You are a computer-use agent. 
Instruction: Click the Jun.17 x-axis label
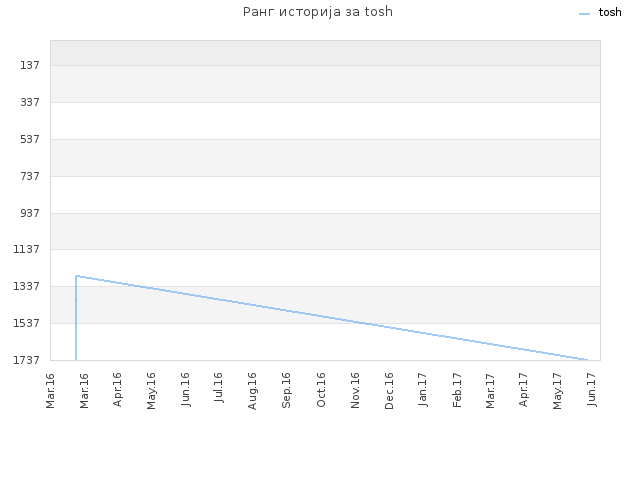592,389
